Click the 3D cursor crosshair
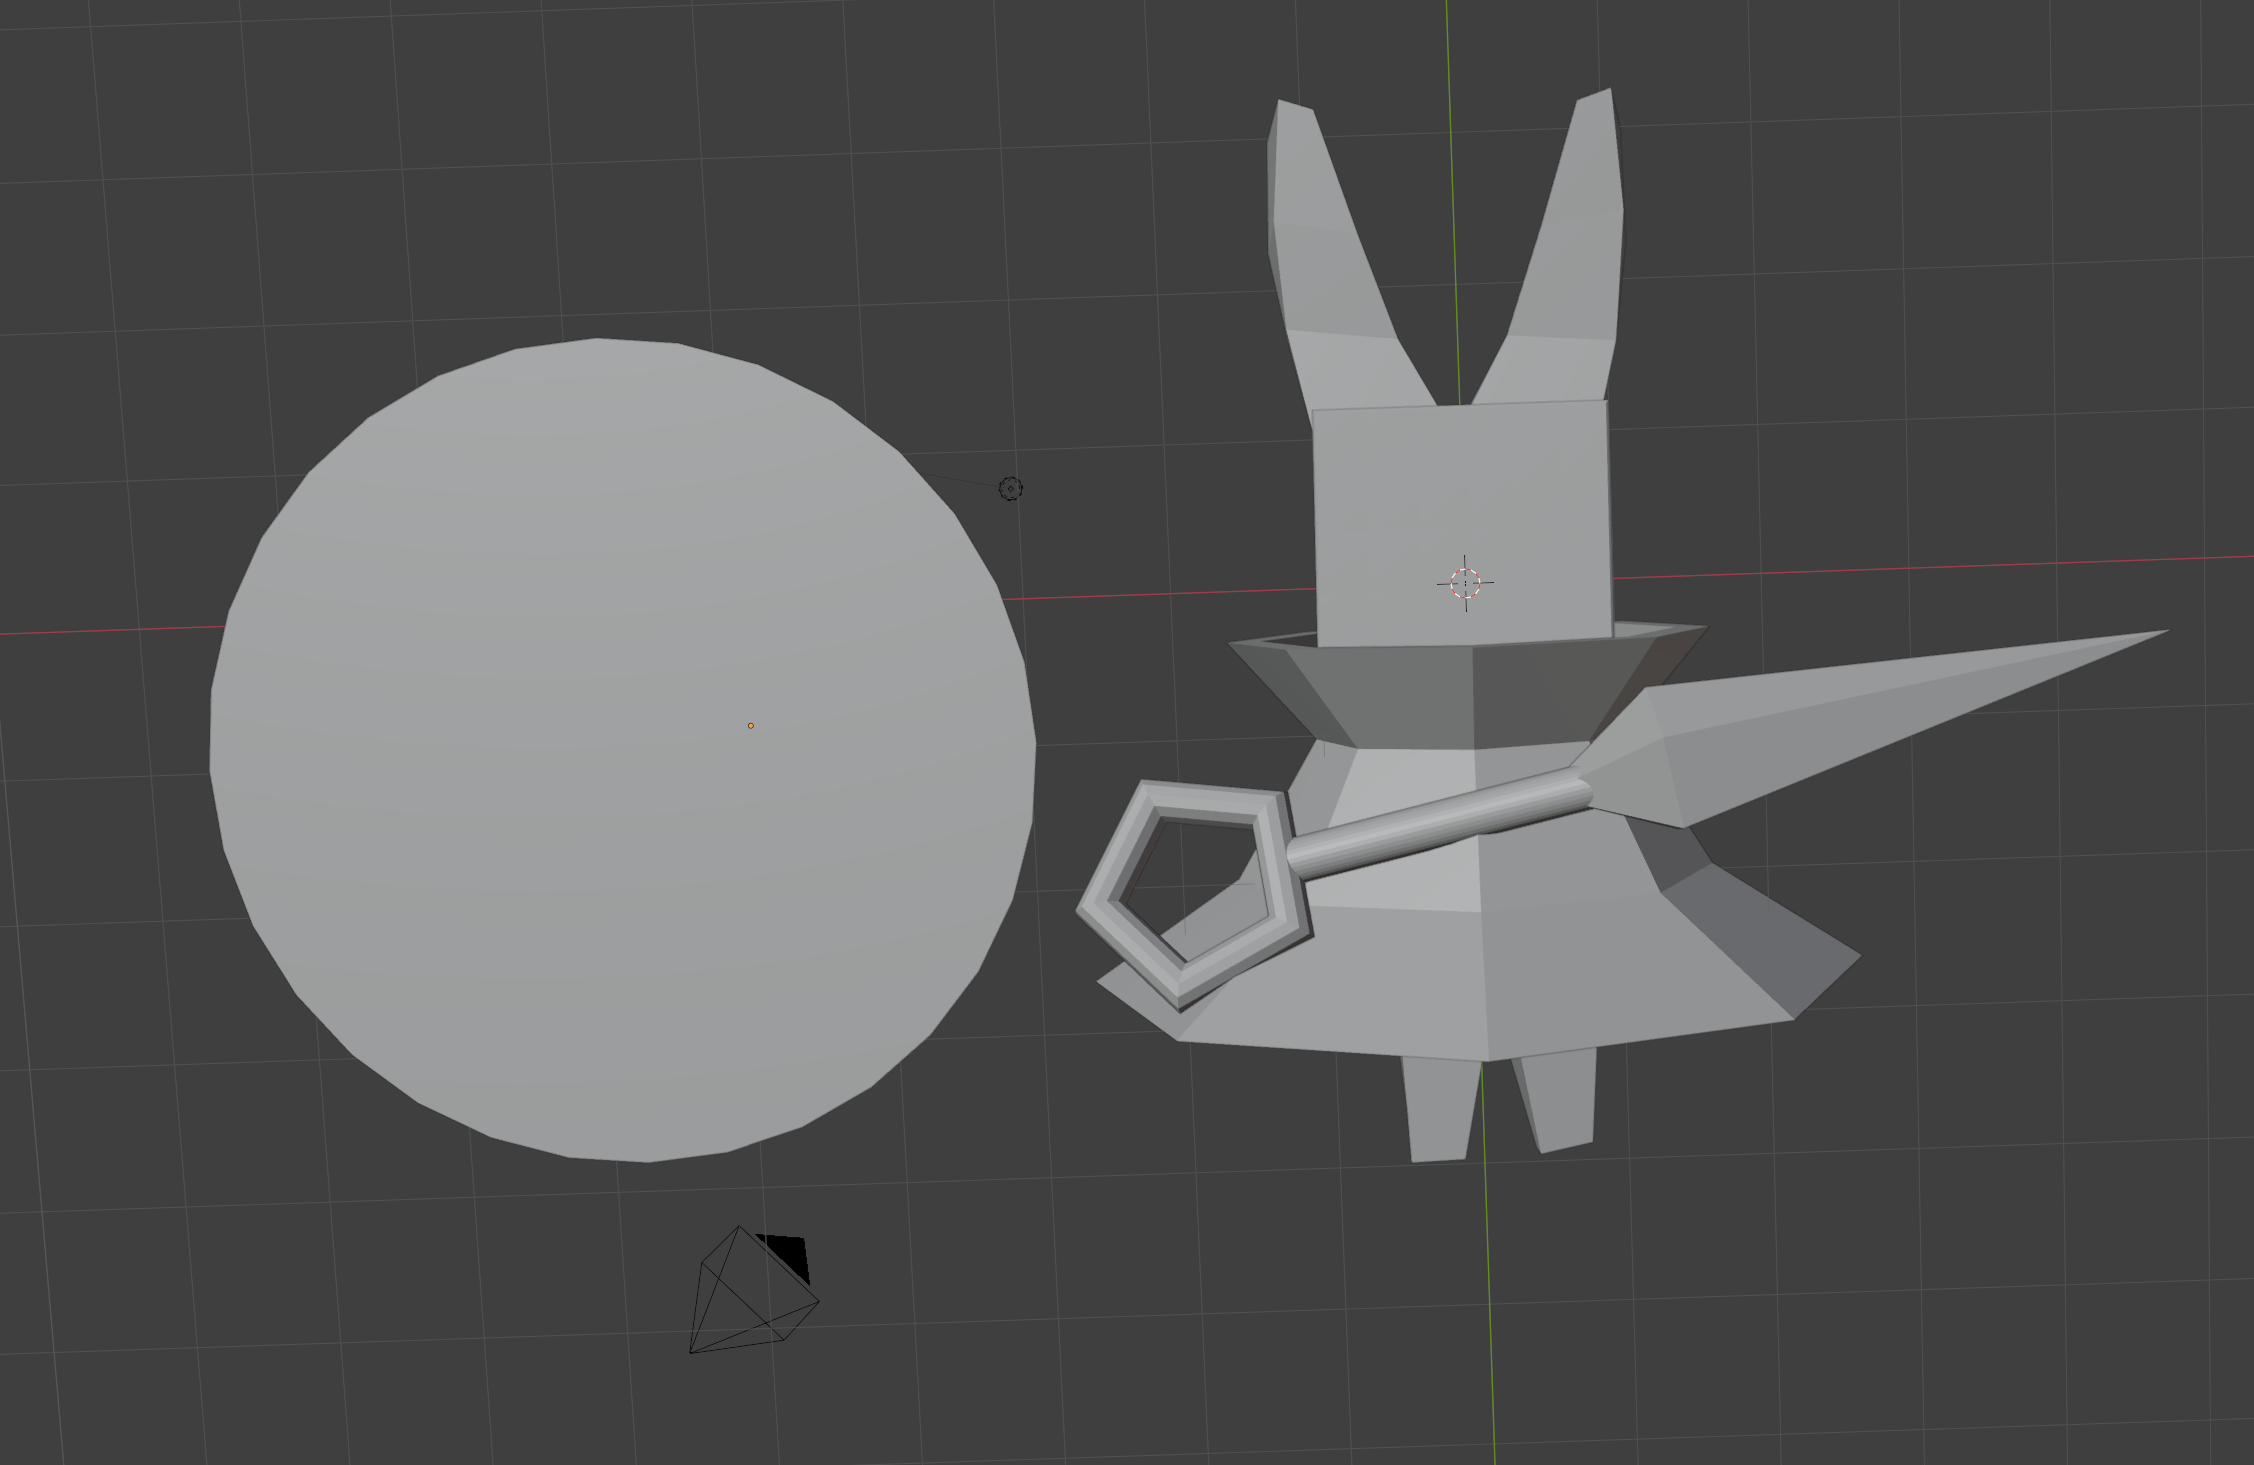This screenshot has width=2254, height=1465. point(1465,583)
